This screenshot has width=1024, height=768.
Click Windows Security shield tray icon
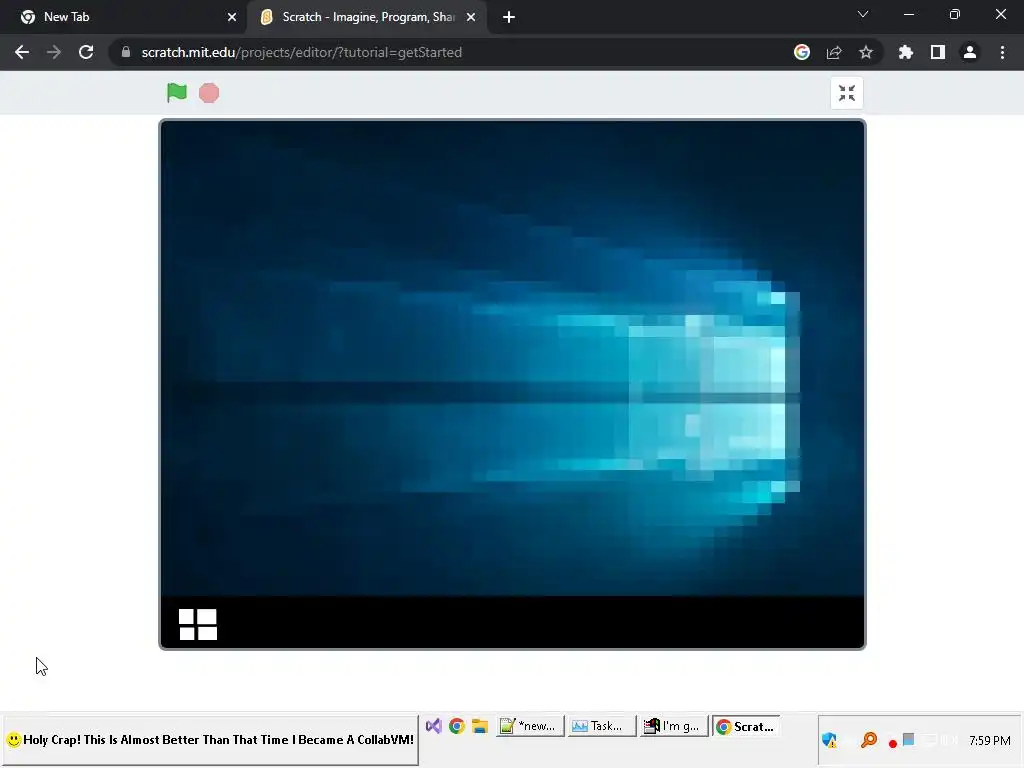point(829,740)
